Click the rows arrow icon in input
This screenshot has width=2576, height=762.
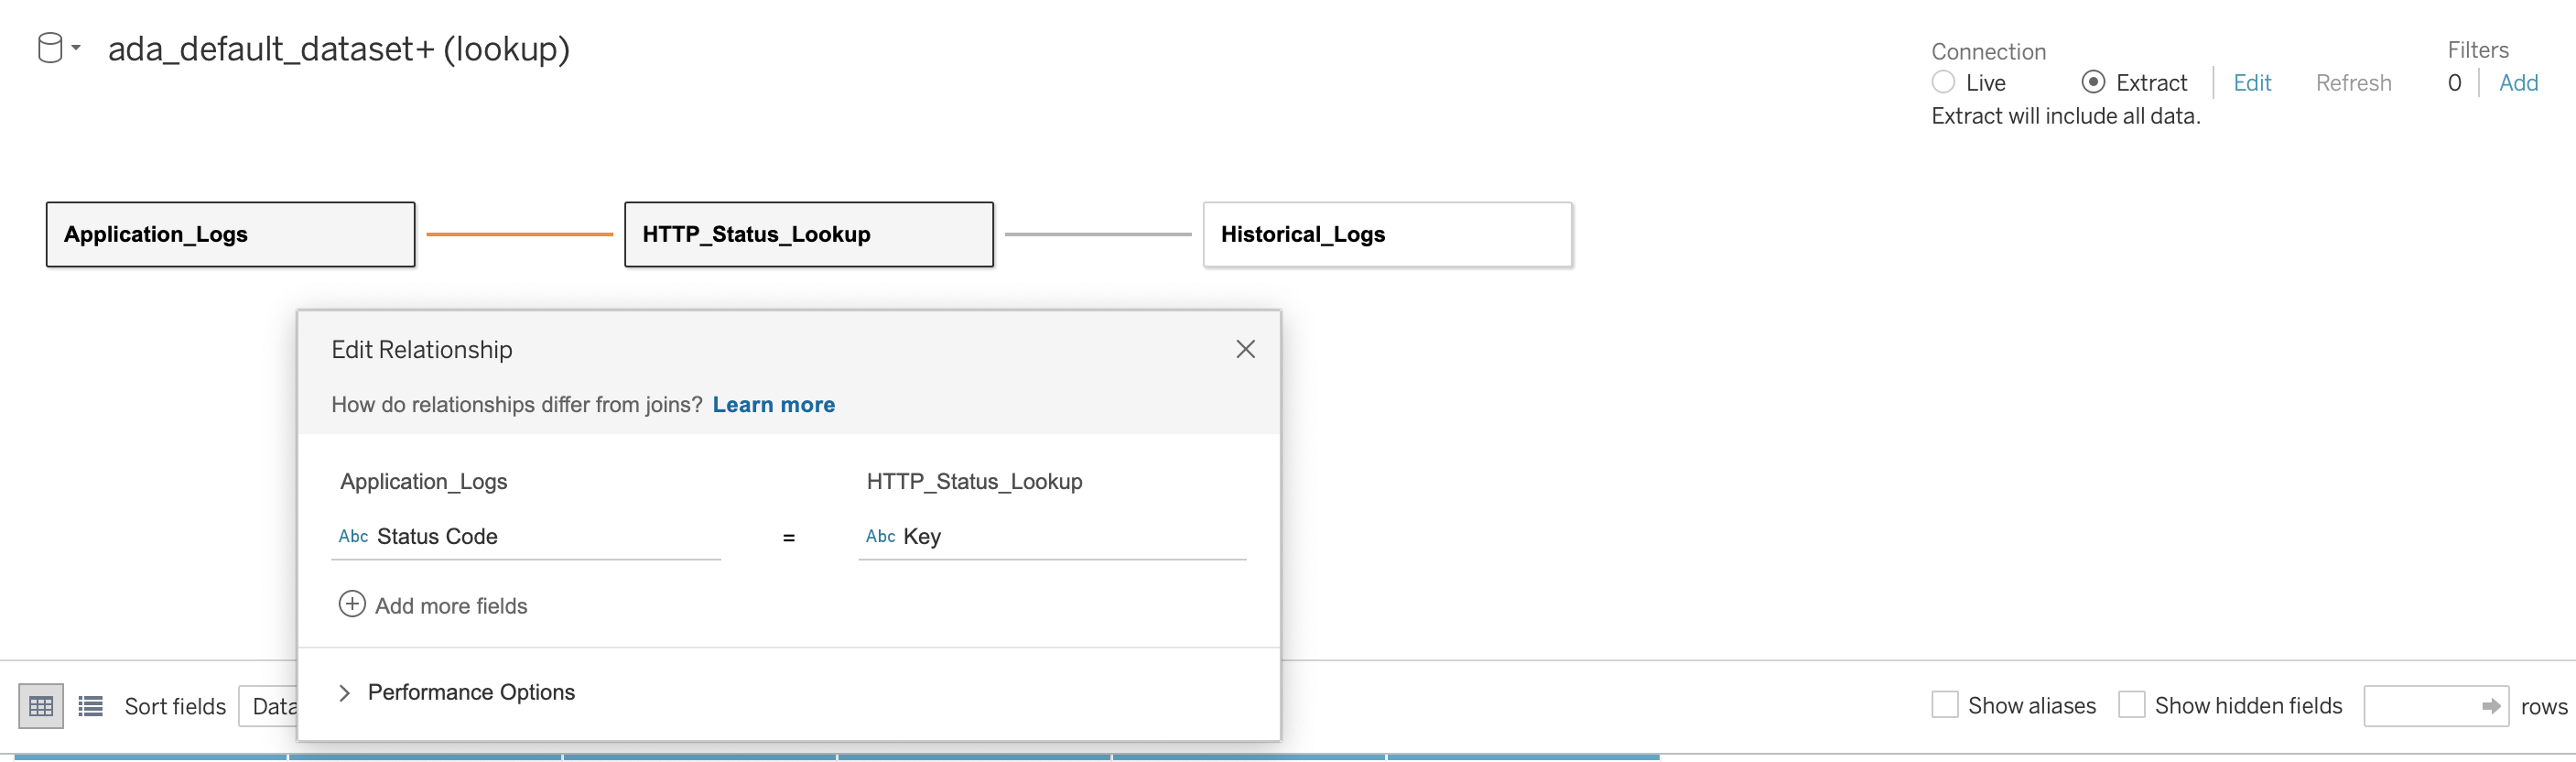coord(2491,706)
